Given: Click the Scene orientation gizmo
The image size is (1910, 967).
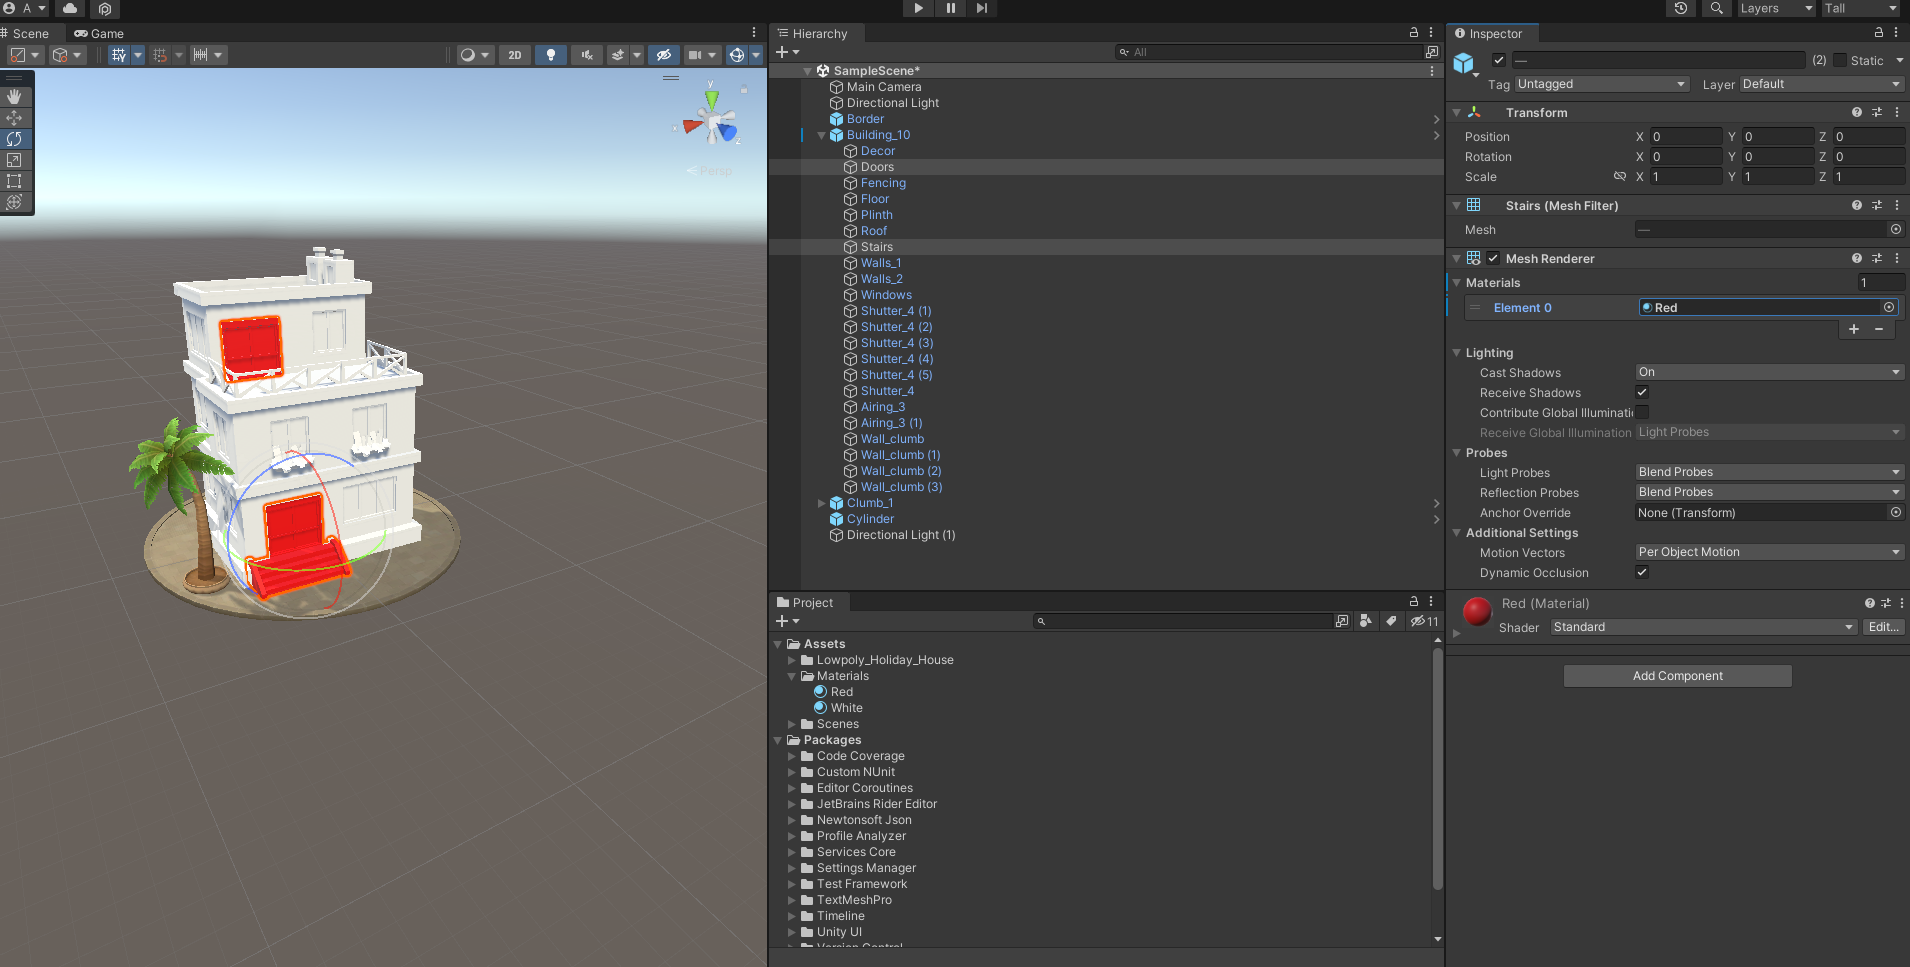Looking at the screenshot, I should [x=711, y=121].
